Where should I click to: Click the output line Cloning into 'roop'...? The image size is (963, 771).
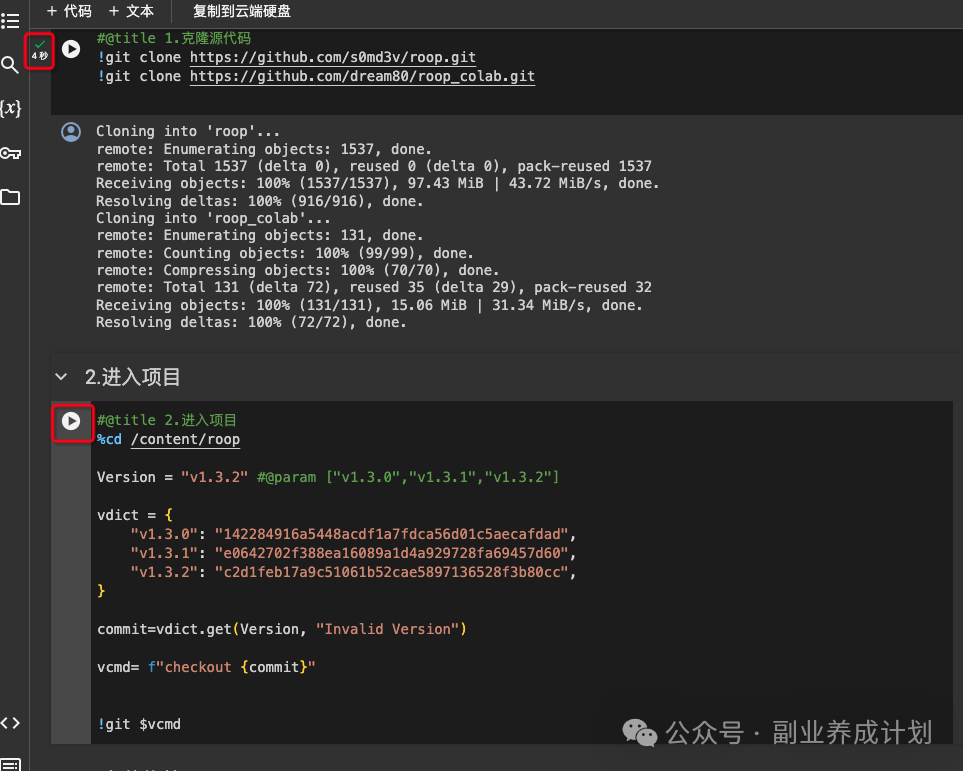(x=188, y=131)
